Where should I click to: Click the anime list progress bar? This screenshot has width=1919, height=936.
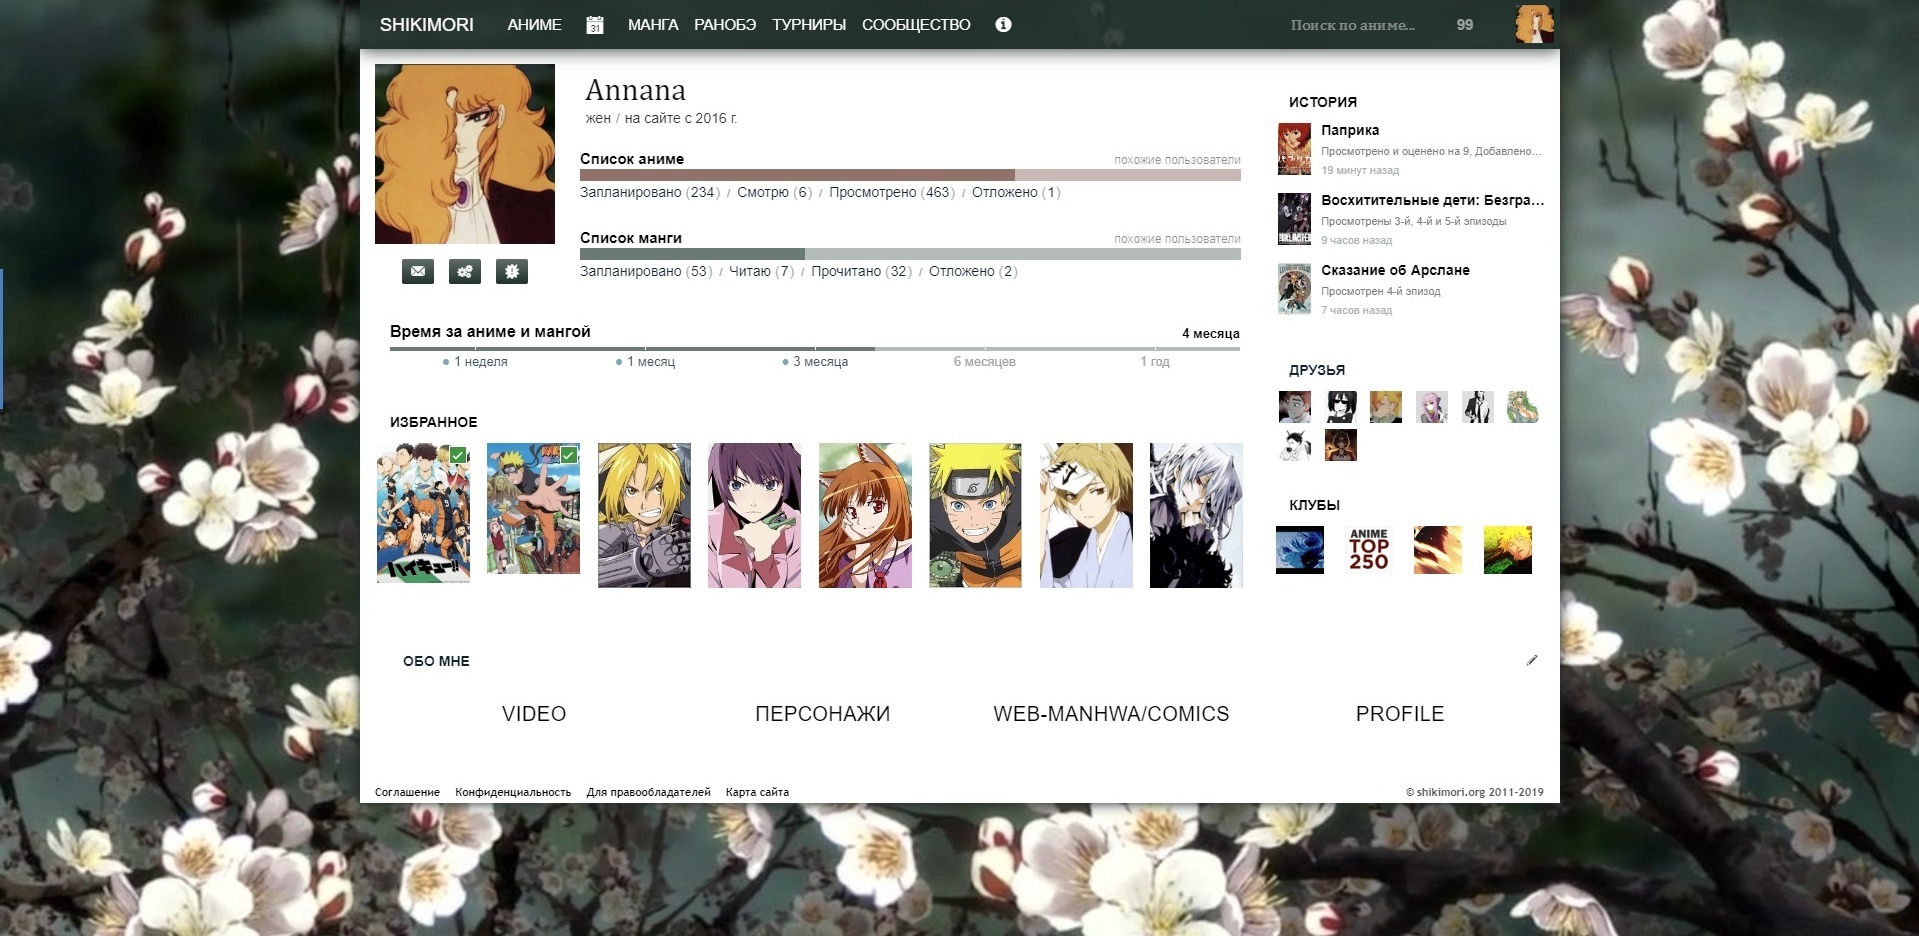pos(910,175)
